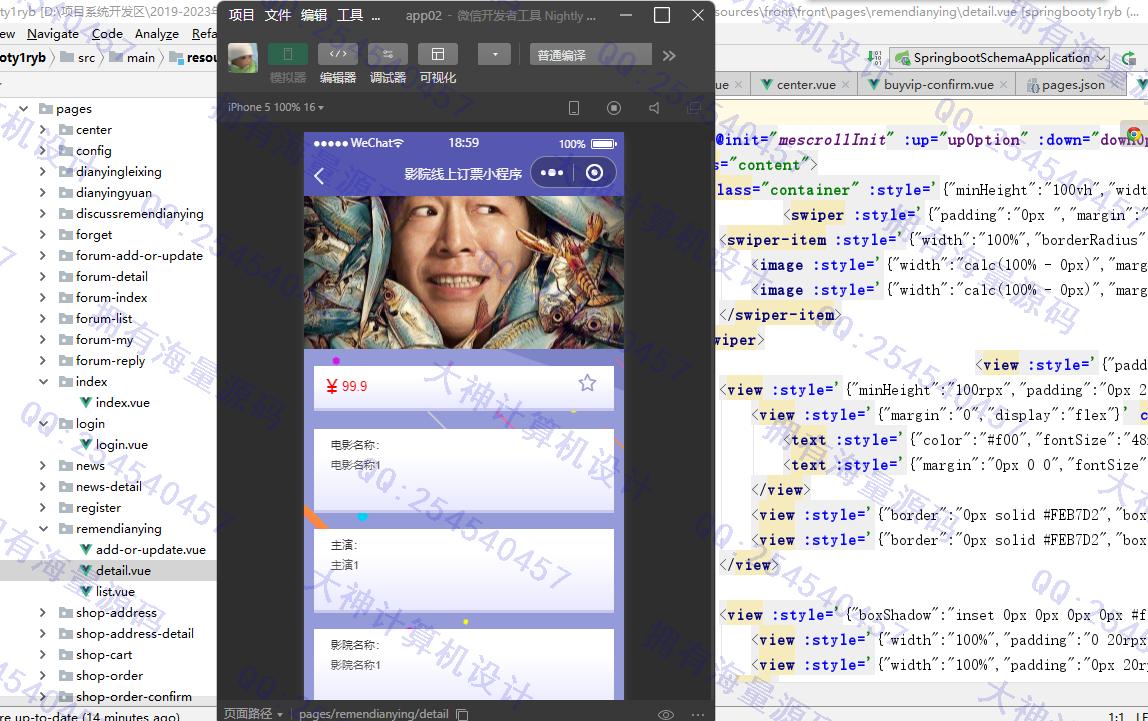Image resolution: width=1148 pixels, height=721 pixels.
Task: Click the device rotate phone icon
Action: (574, 108)
